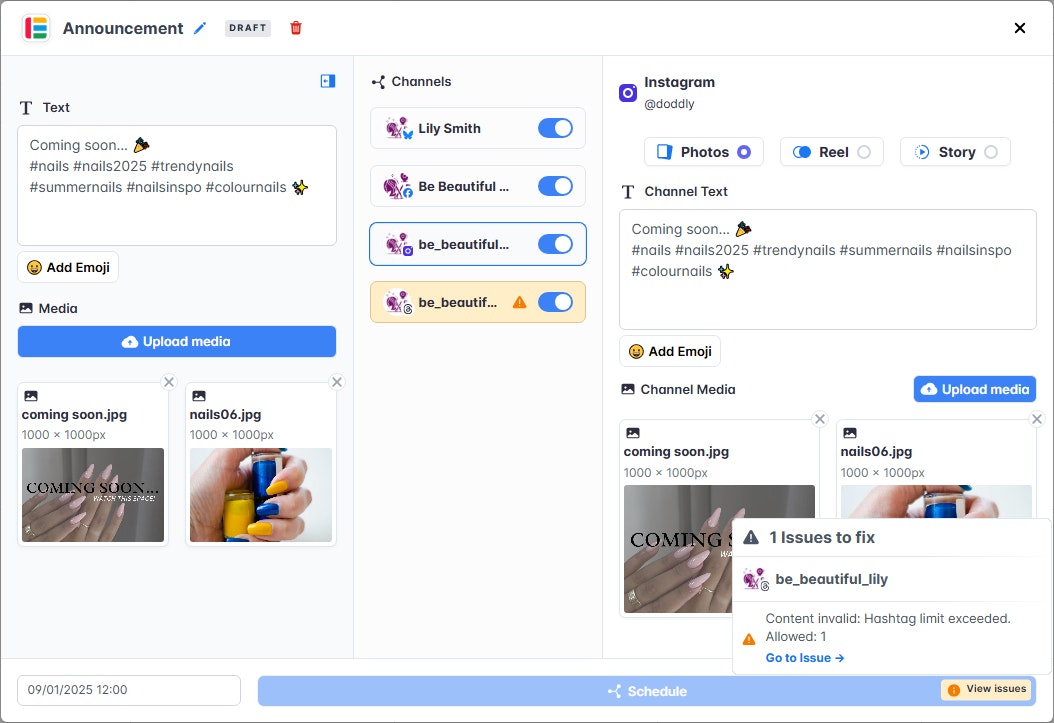Switch off the be_beautif channel with the warning
Image resolution: width=1054 pixels, height=723 pixels.
pyautogui.click(x=556, y=302)
